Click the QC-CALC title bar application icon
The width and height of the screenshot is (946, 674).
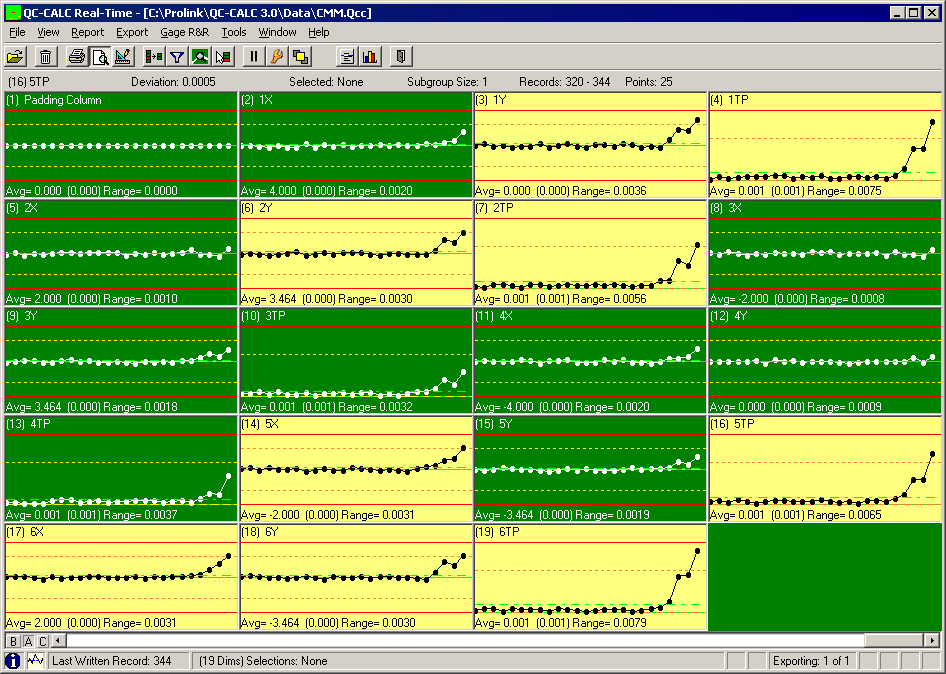pyautogui.click(x=12, y=13)
